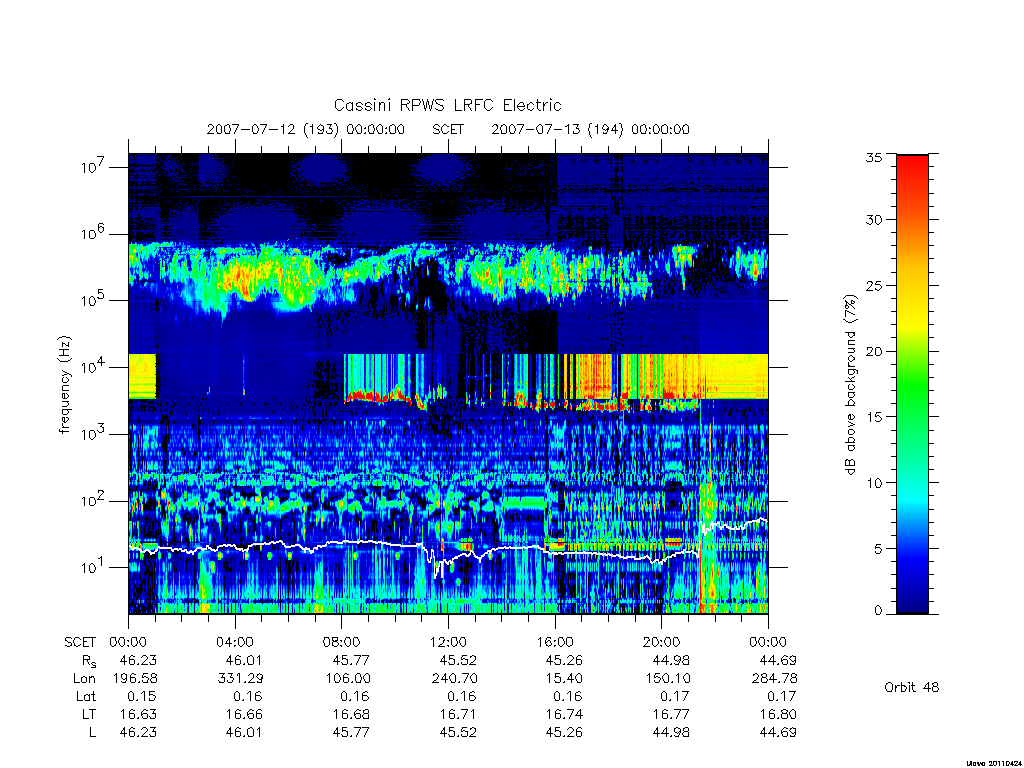The height and width of the screenshot is (768, 1024).
Task: Click the title 'Cassini RPWS LRFC Electric'
Action: (447, 106)
